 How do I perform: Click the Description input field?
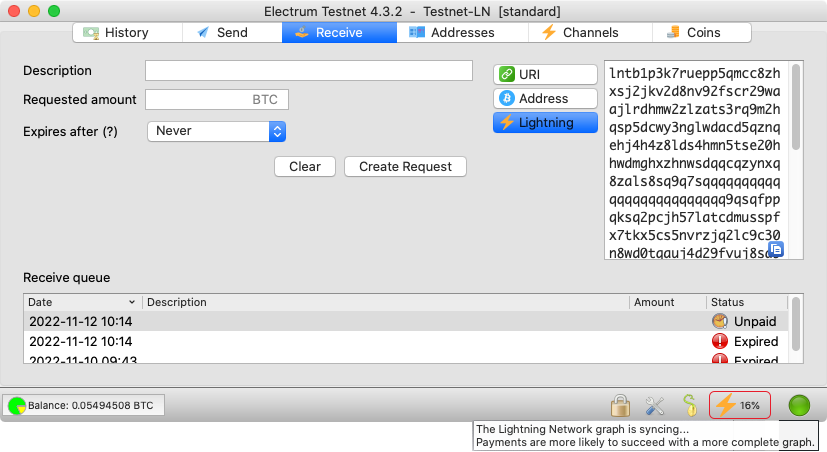tap(309, 71)
